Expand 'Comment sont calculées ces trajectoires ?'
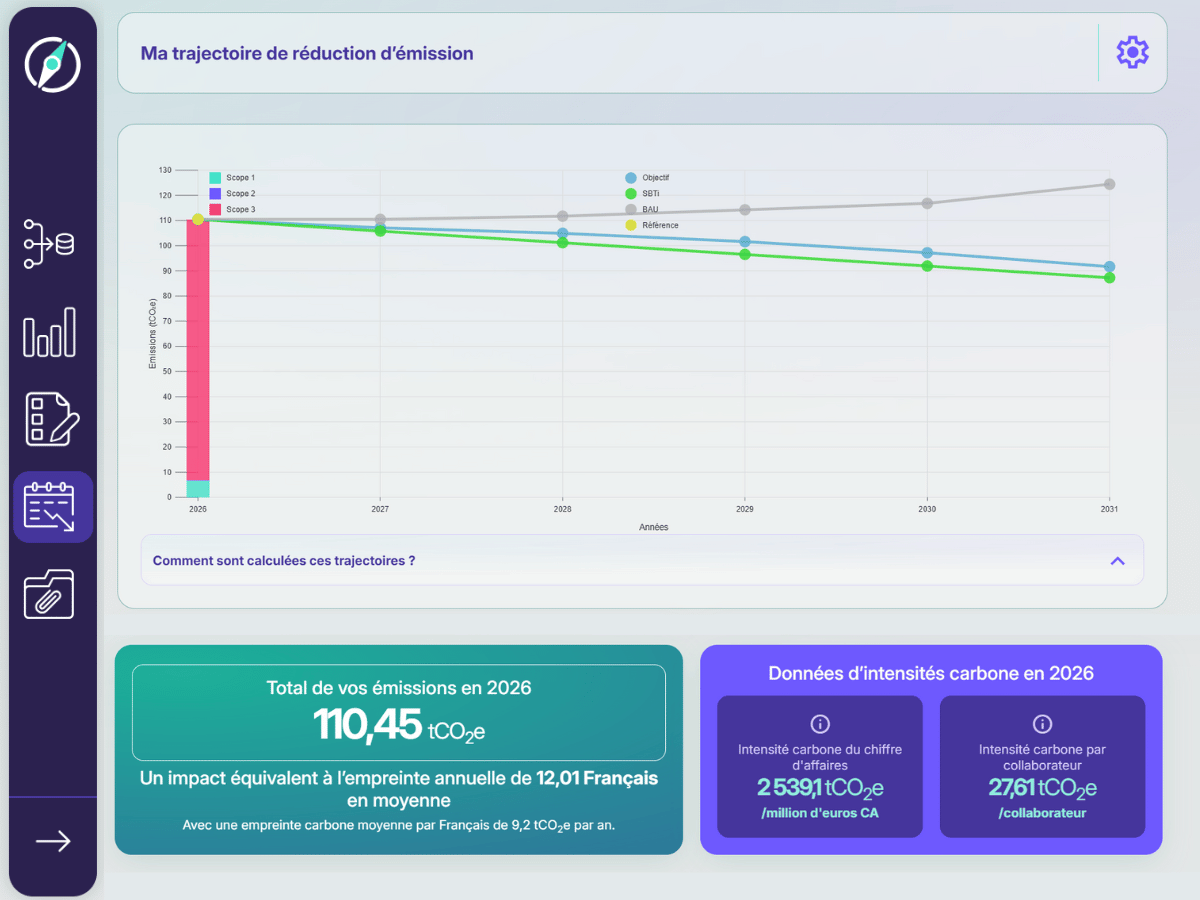This screenshot has height=900, width=1200. click(x=284, y=561)
